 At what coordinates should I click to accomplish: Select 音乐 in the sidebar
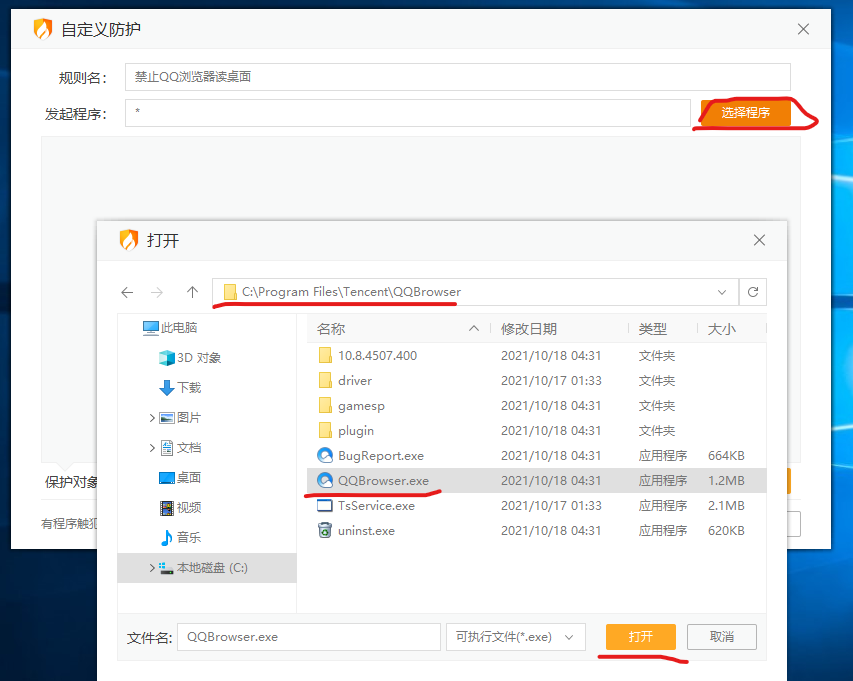189,537
